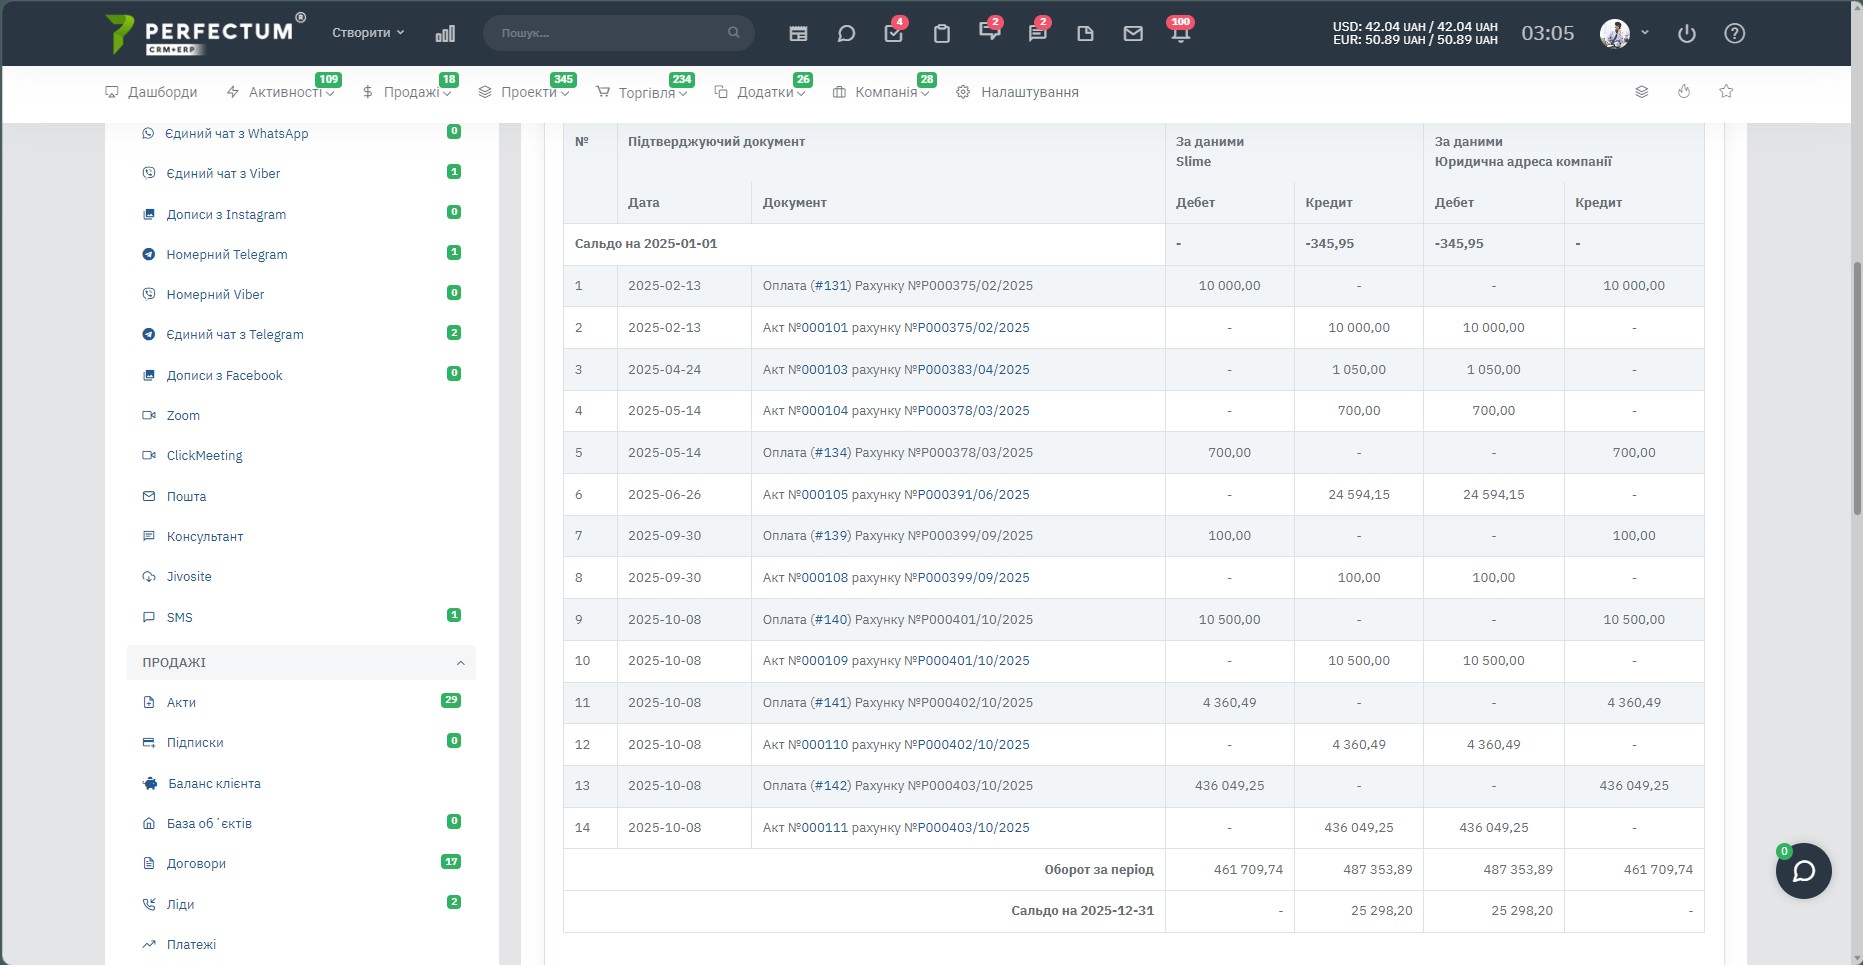The image size is (1863, 965).
Task: Expand the Торгівля menu
Action: pos(641,92)
